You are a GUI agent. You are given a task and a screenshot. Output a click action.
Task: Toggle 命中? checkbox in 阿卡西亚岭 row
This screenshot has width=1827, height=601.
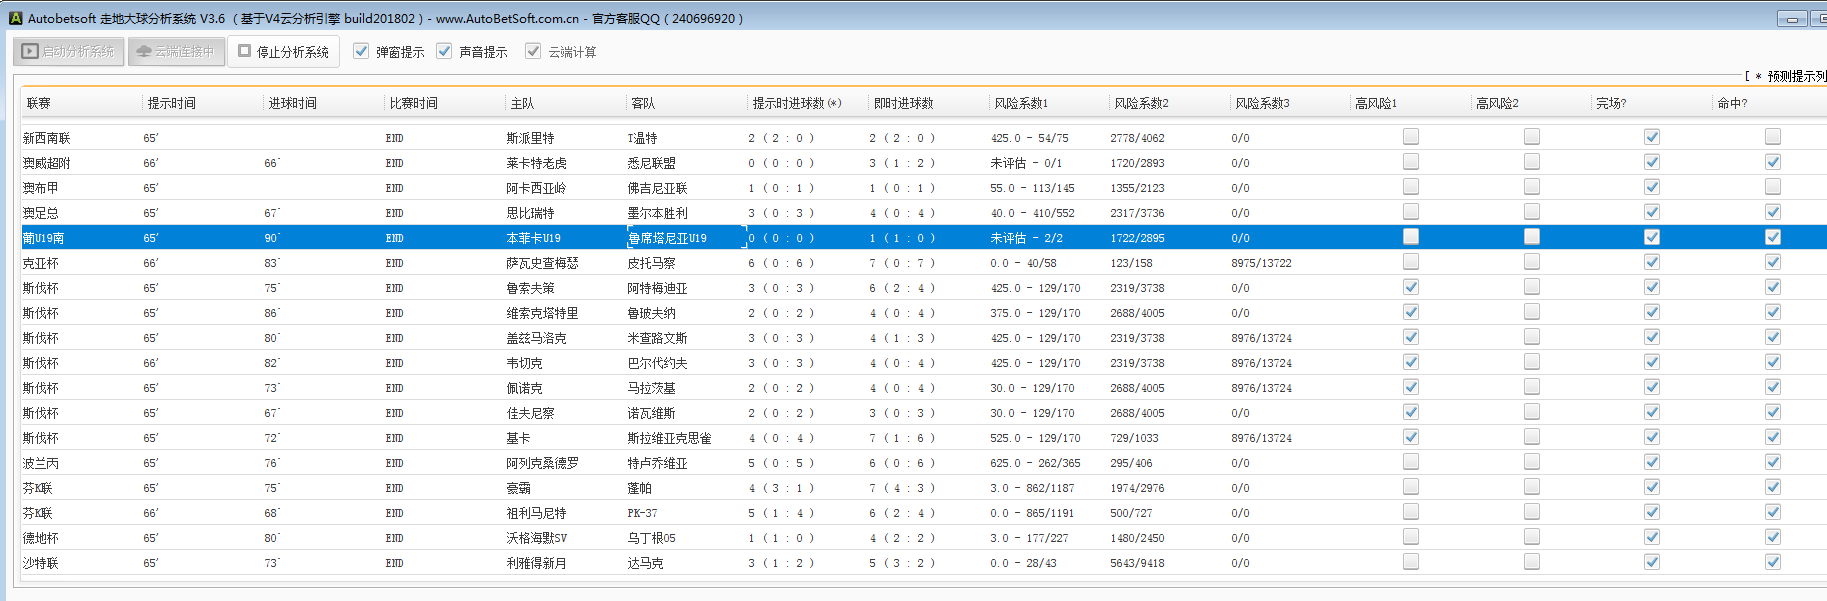pyautogui.click(x=1772, y=187)
